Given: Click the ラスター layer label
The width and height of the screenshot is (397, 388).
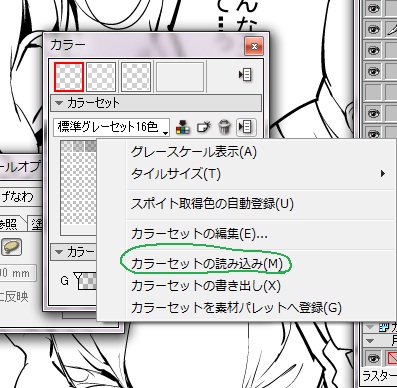Looking at the screenshot, I should click(379, 376).
